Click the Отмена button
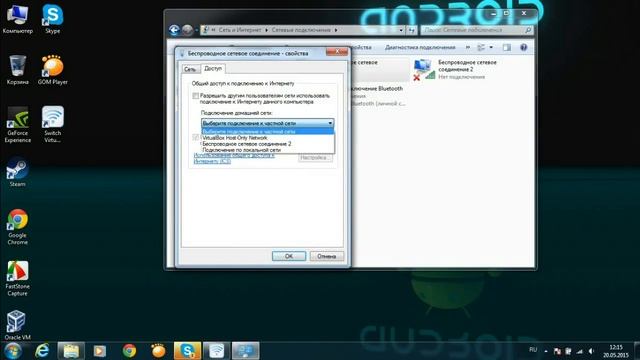 (x=327, y=256)
